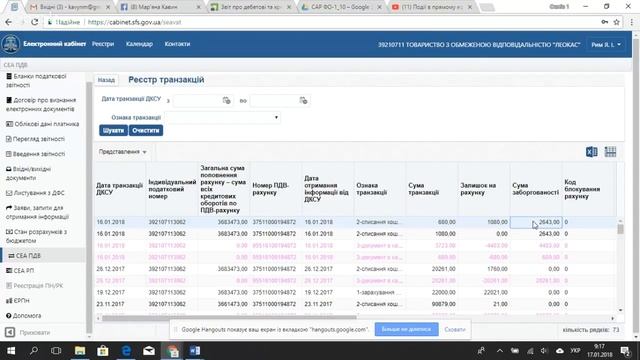Image resolution: width=640 pixels, height=360 pixels.
Task: Open taskbar search magnifier
Action: pos(34,351)
